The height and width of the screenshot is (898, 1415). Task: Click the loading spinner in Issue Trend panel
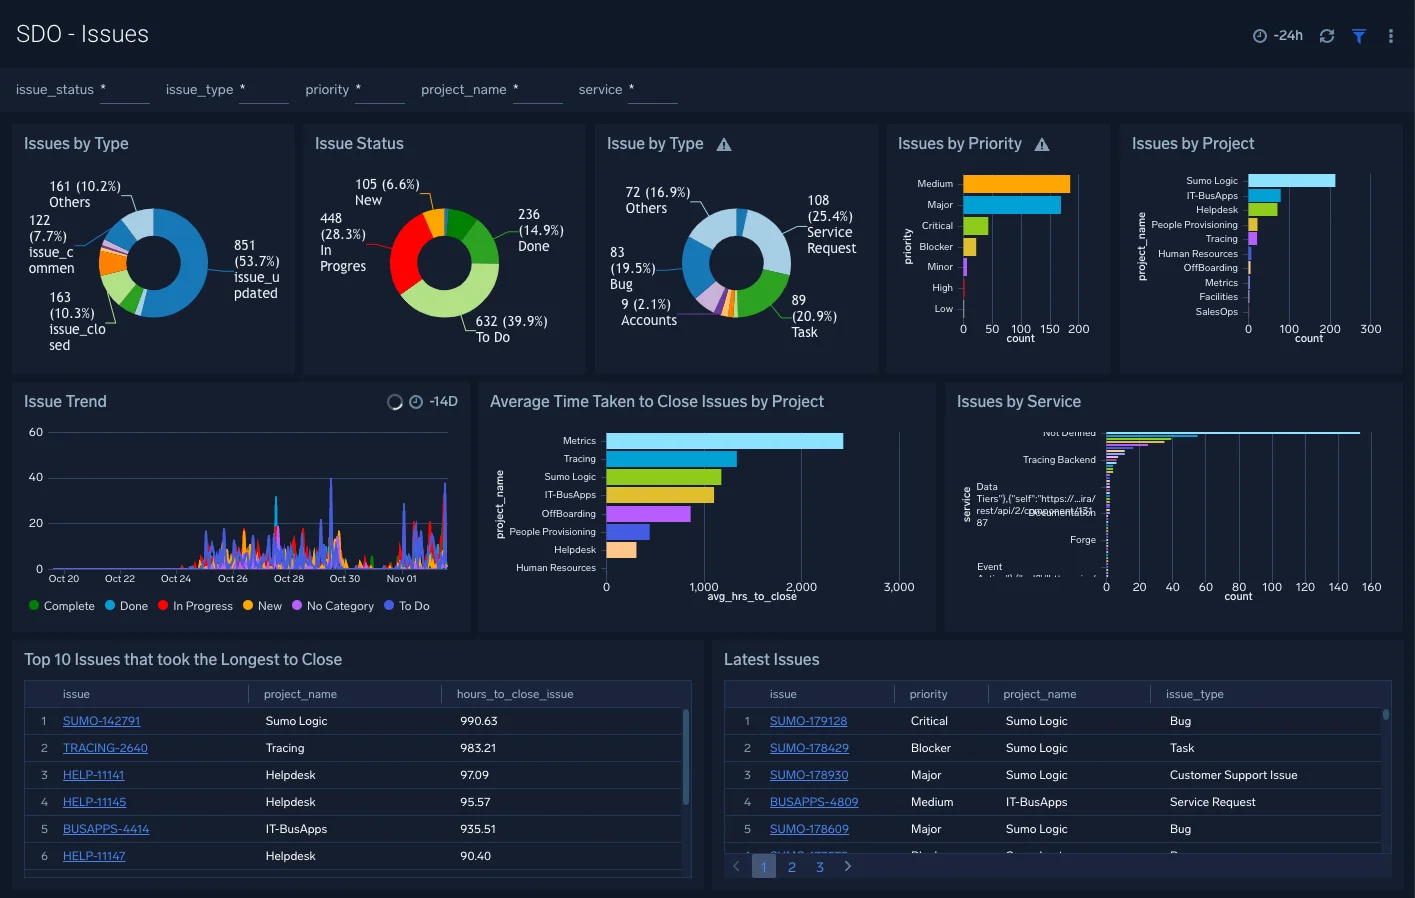tap(394, 400)
